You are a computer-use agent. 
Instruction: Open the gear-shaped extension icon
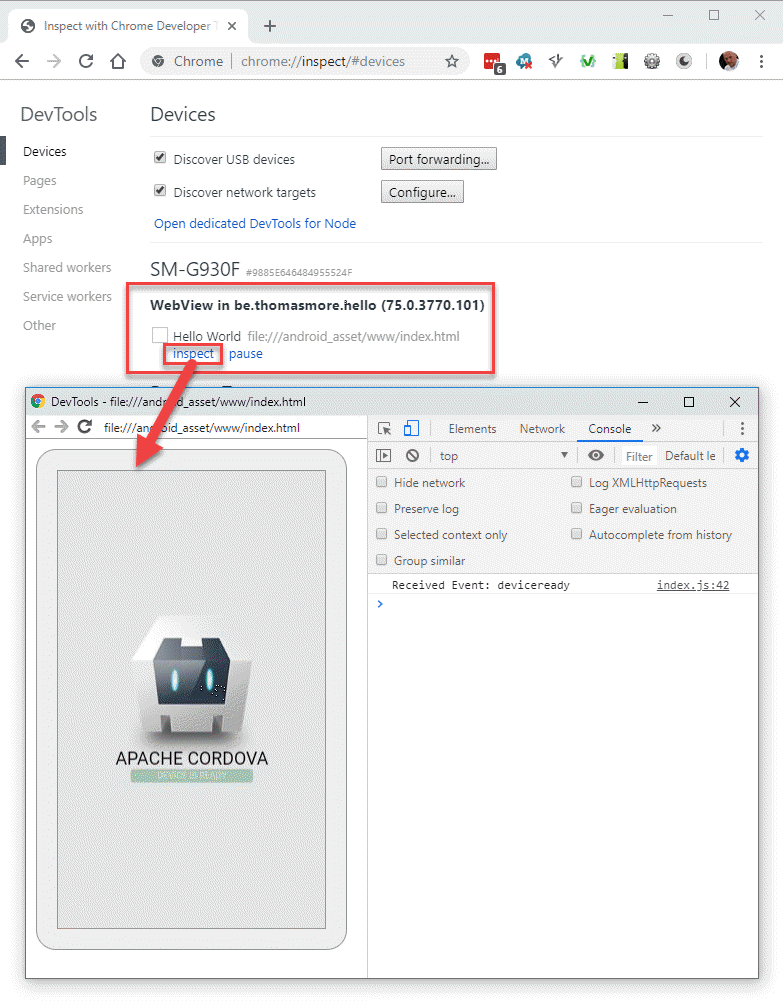pyautogui.click(x=652, y=61)
